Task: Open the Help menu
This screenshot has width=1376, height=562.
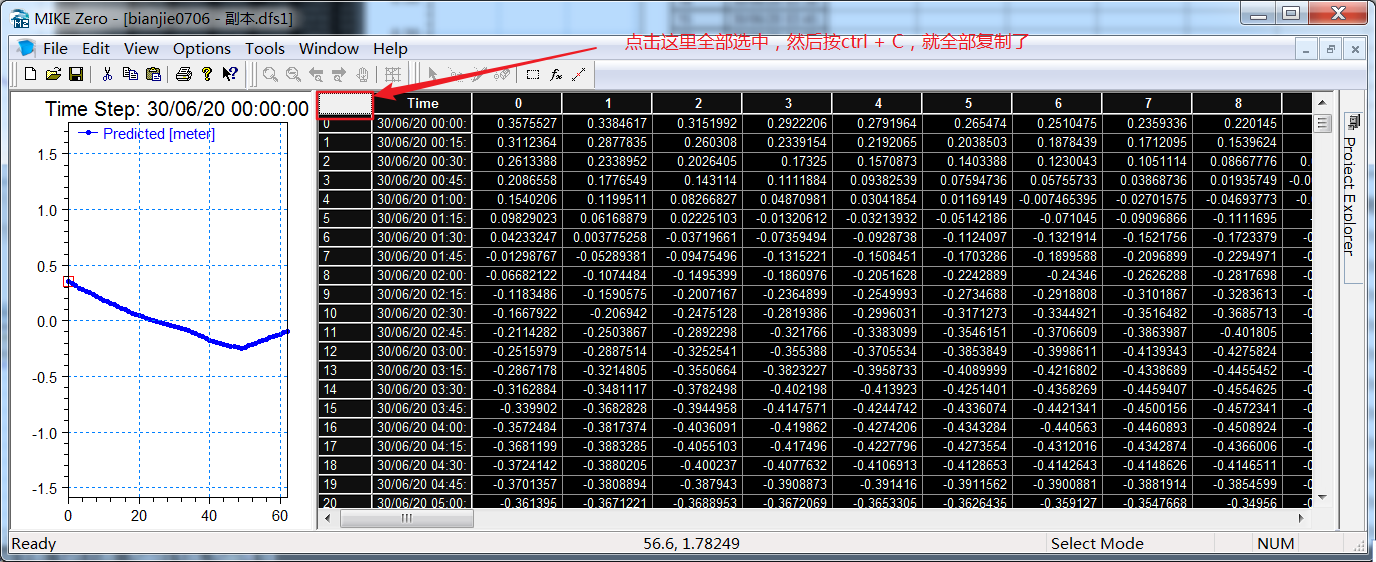Action: (390, 48)
